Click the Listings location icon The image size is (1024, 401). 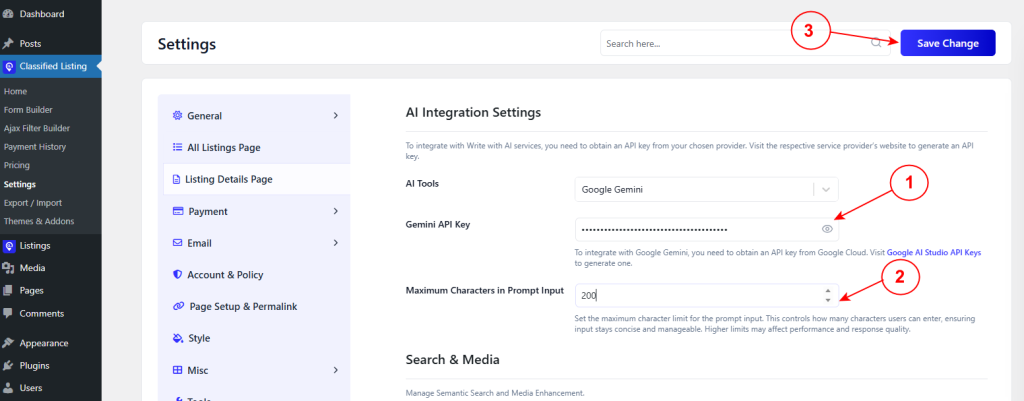point(8,246)
